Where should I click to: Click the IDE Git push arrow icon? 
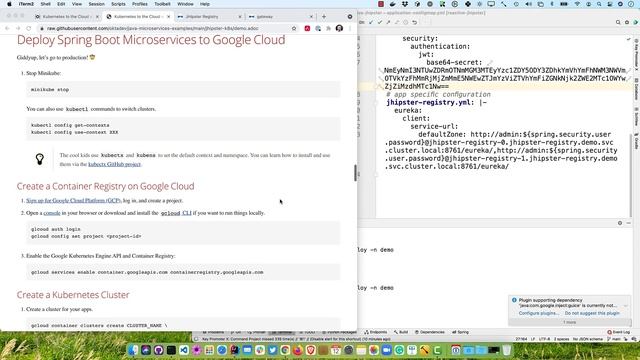point(388,22)
